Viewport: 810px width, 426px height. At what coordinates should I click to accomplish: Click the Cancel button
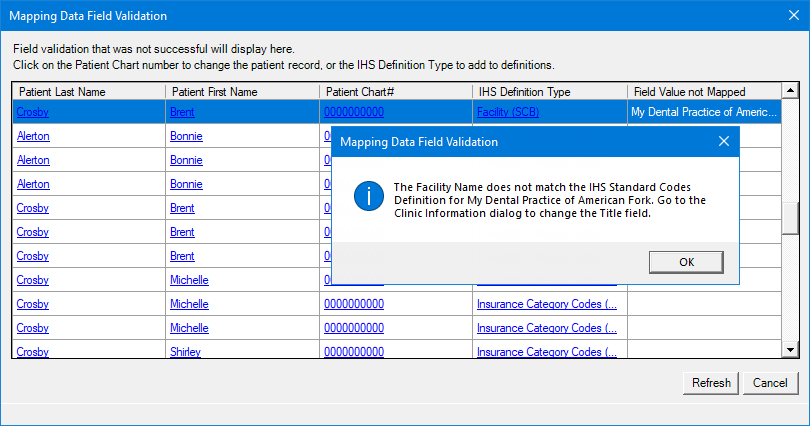pyautogui.click(x=770, y=383)
